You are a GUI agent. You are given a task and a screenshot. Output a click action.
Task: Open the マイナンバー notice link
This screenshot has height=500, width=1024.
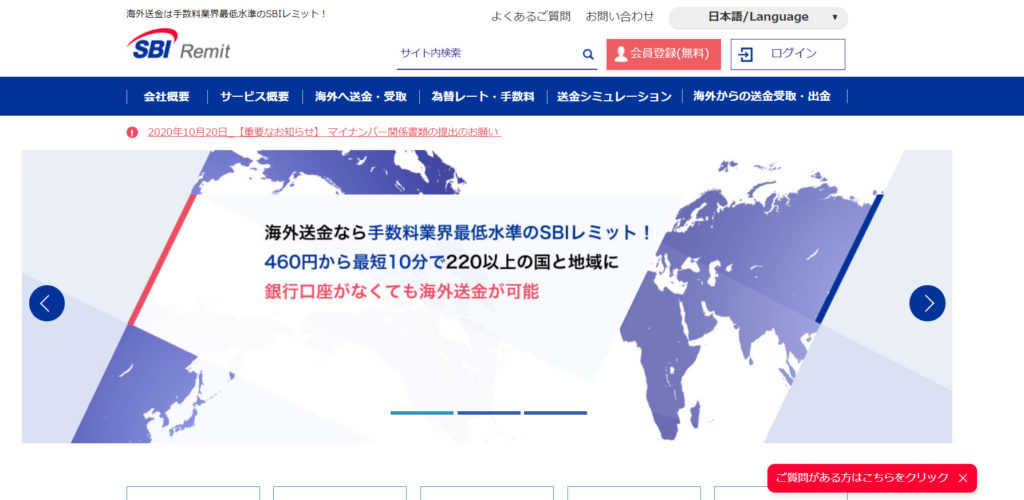[x=324, y=132]
